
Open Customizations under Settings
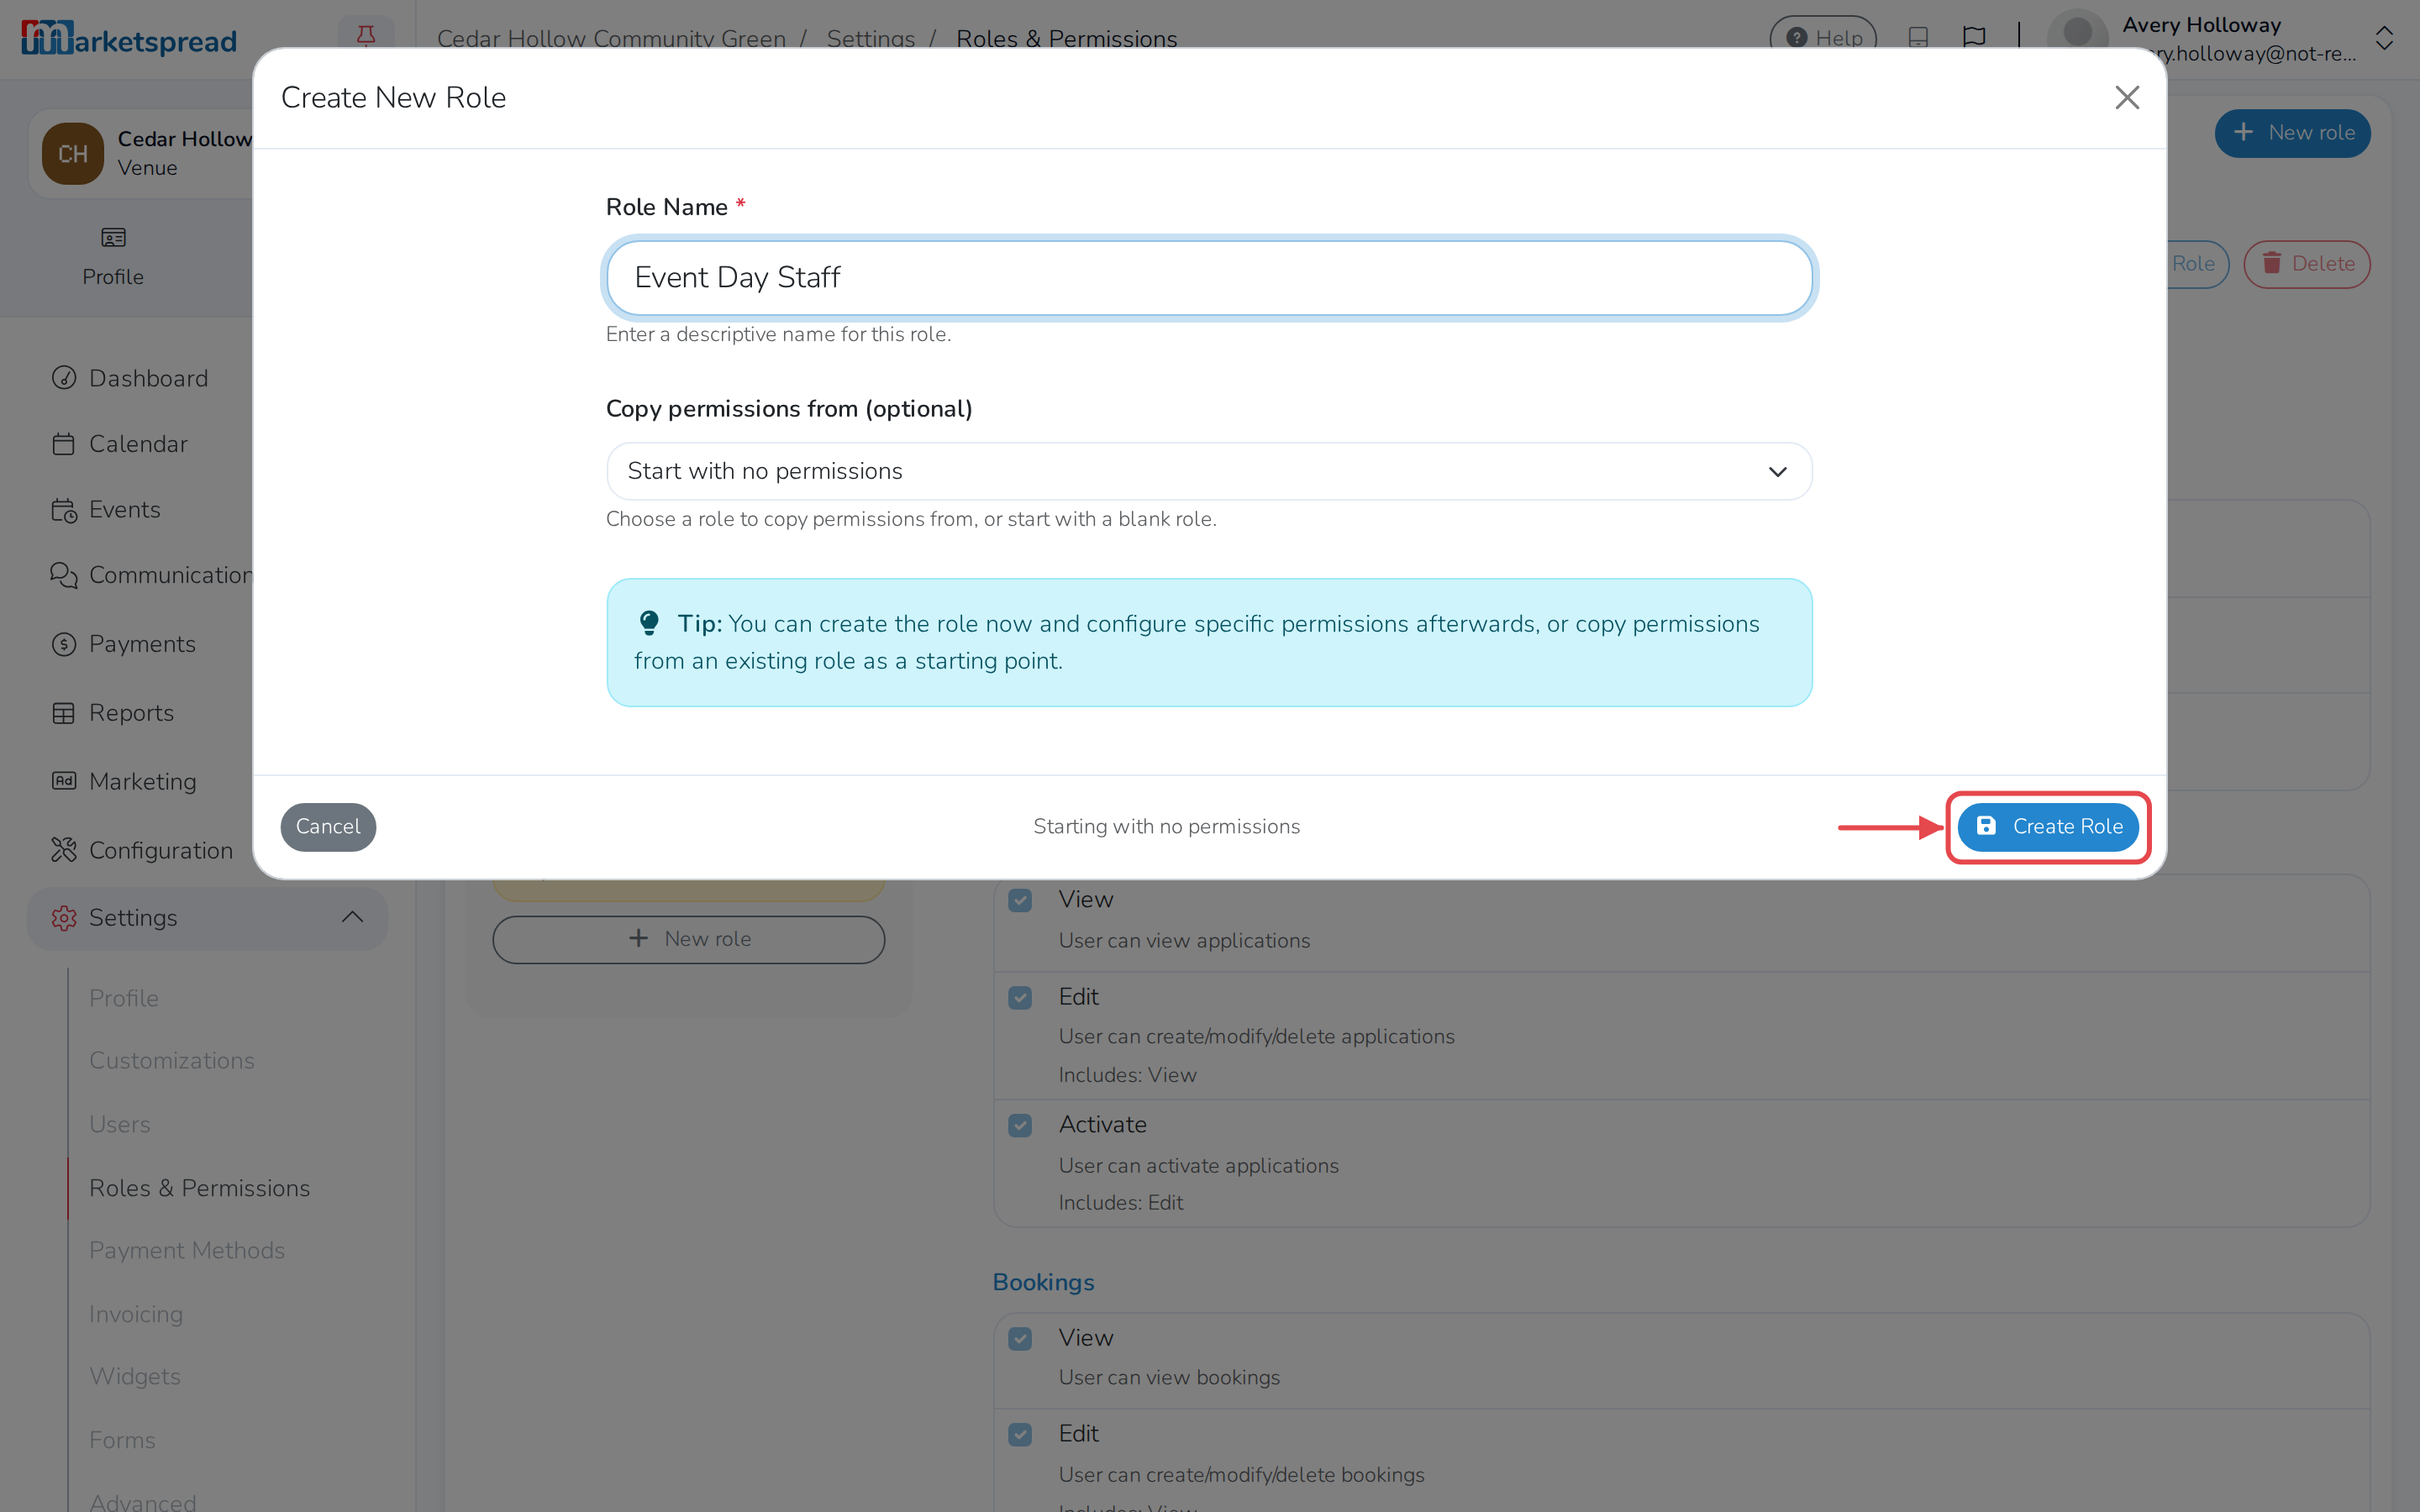(x=172, y=1060)
